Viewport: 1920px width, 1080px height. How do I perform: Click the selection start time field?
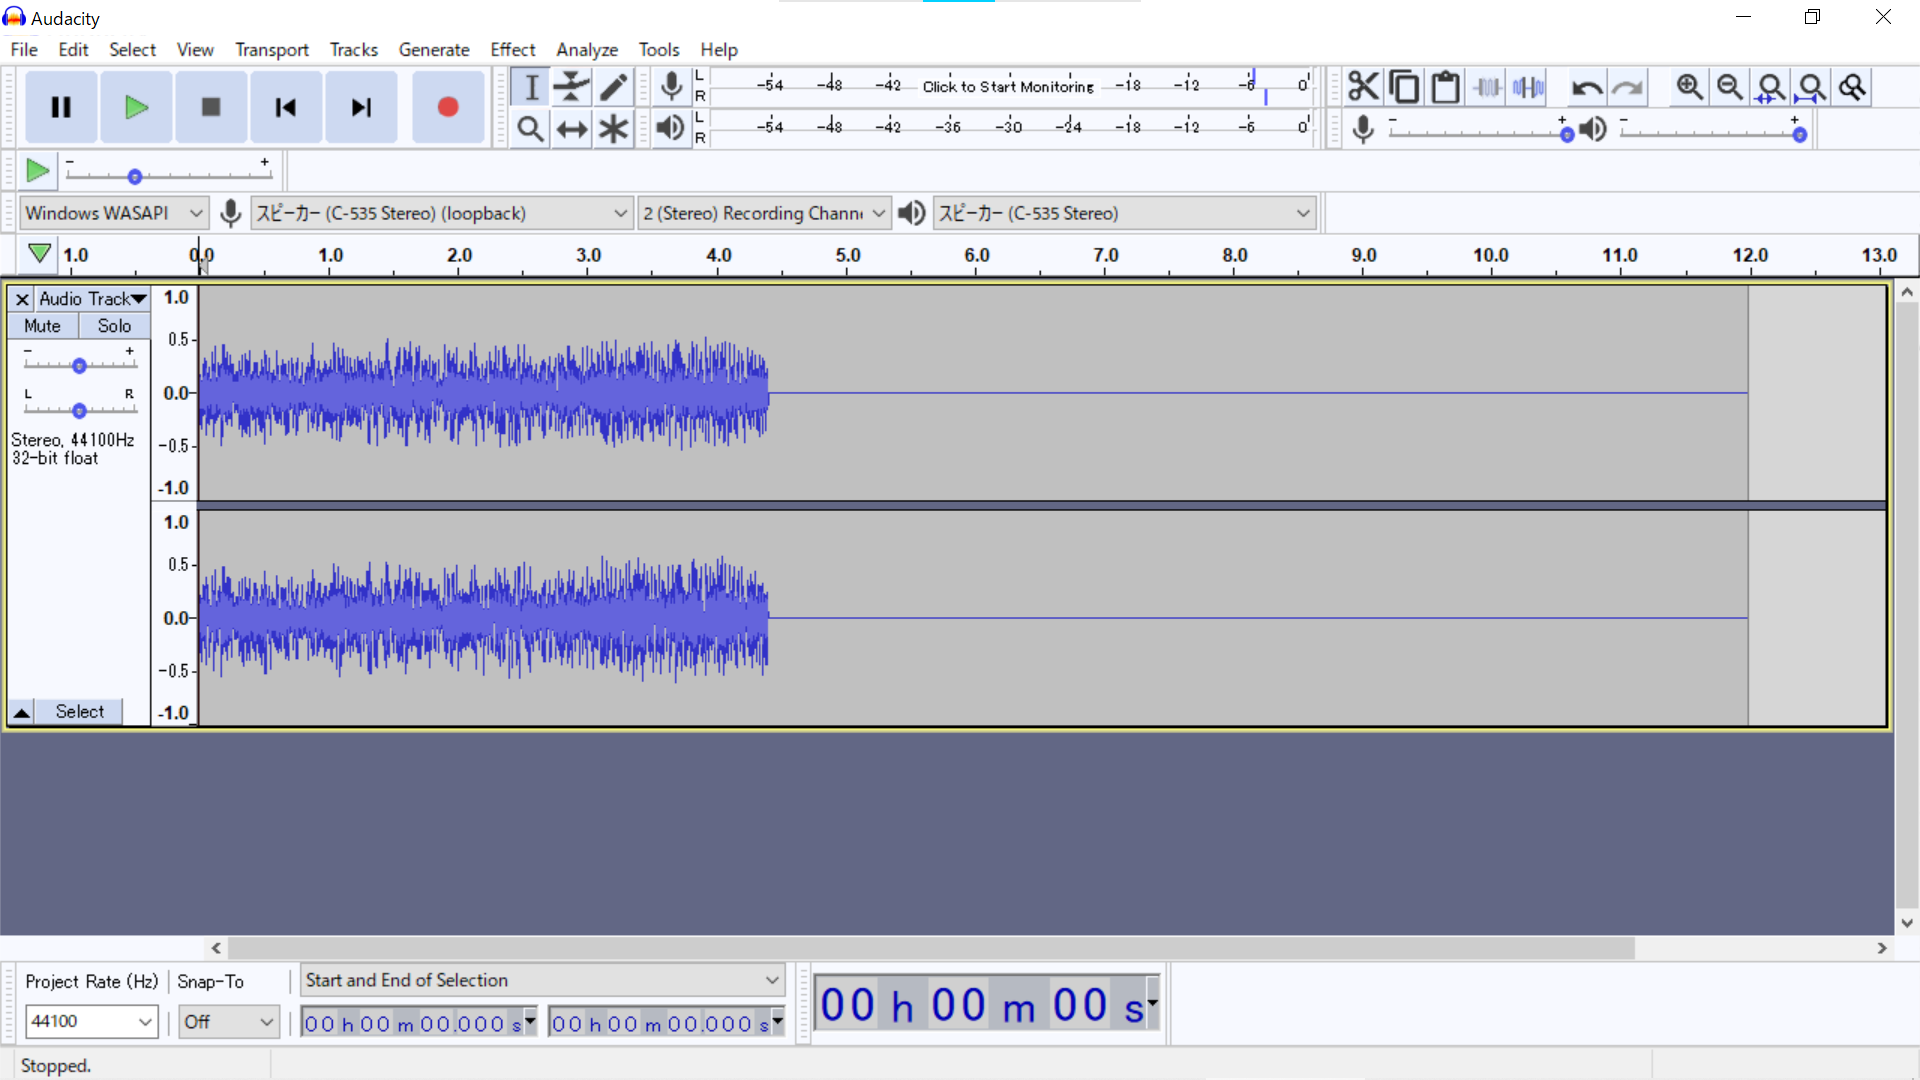tap(419, 1023)
